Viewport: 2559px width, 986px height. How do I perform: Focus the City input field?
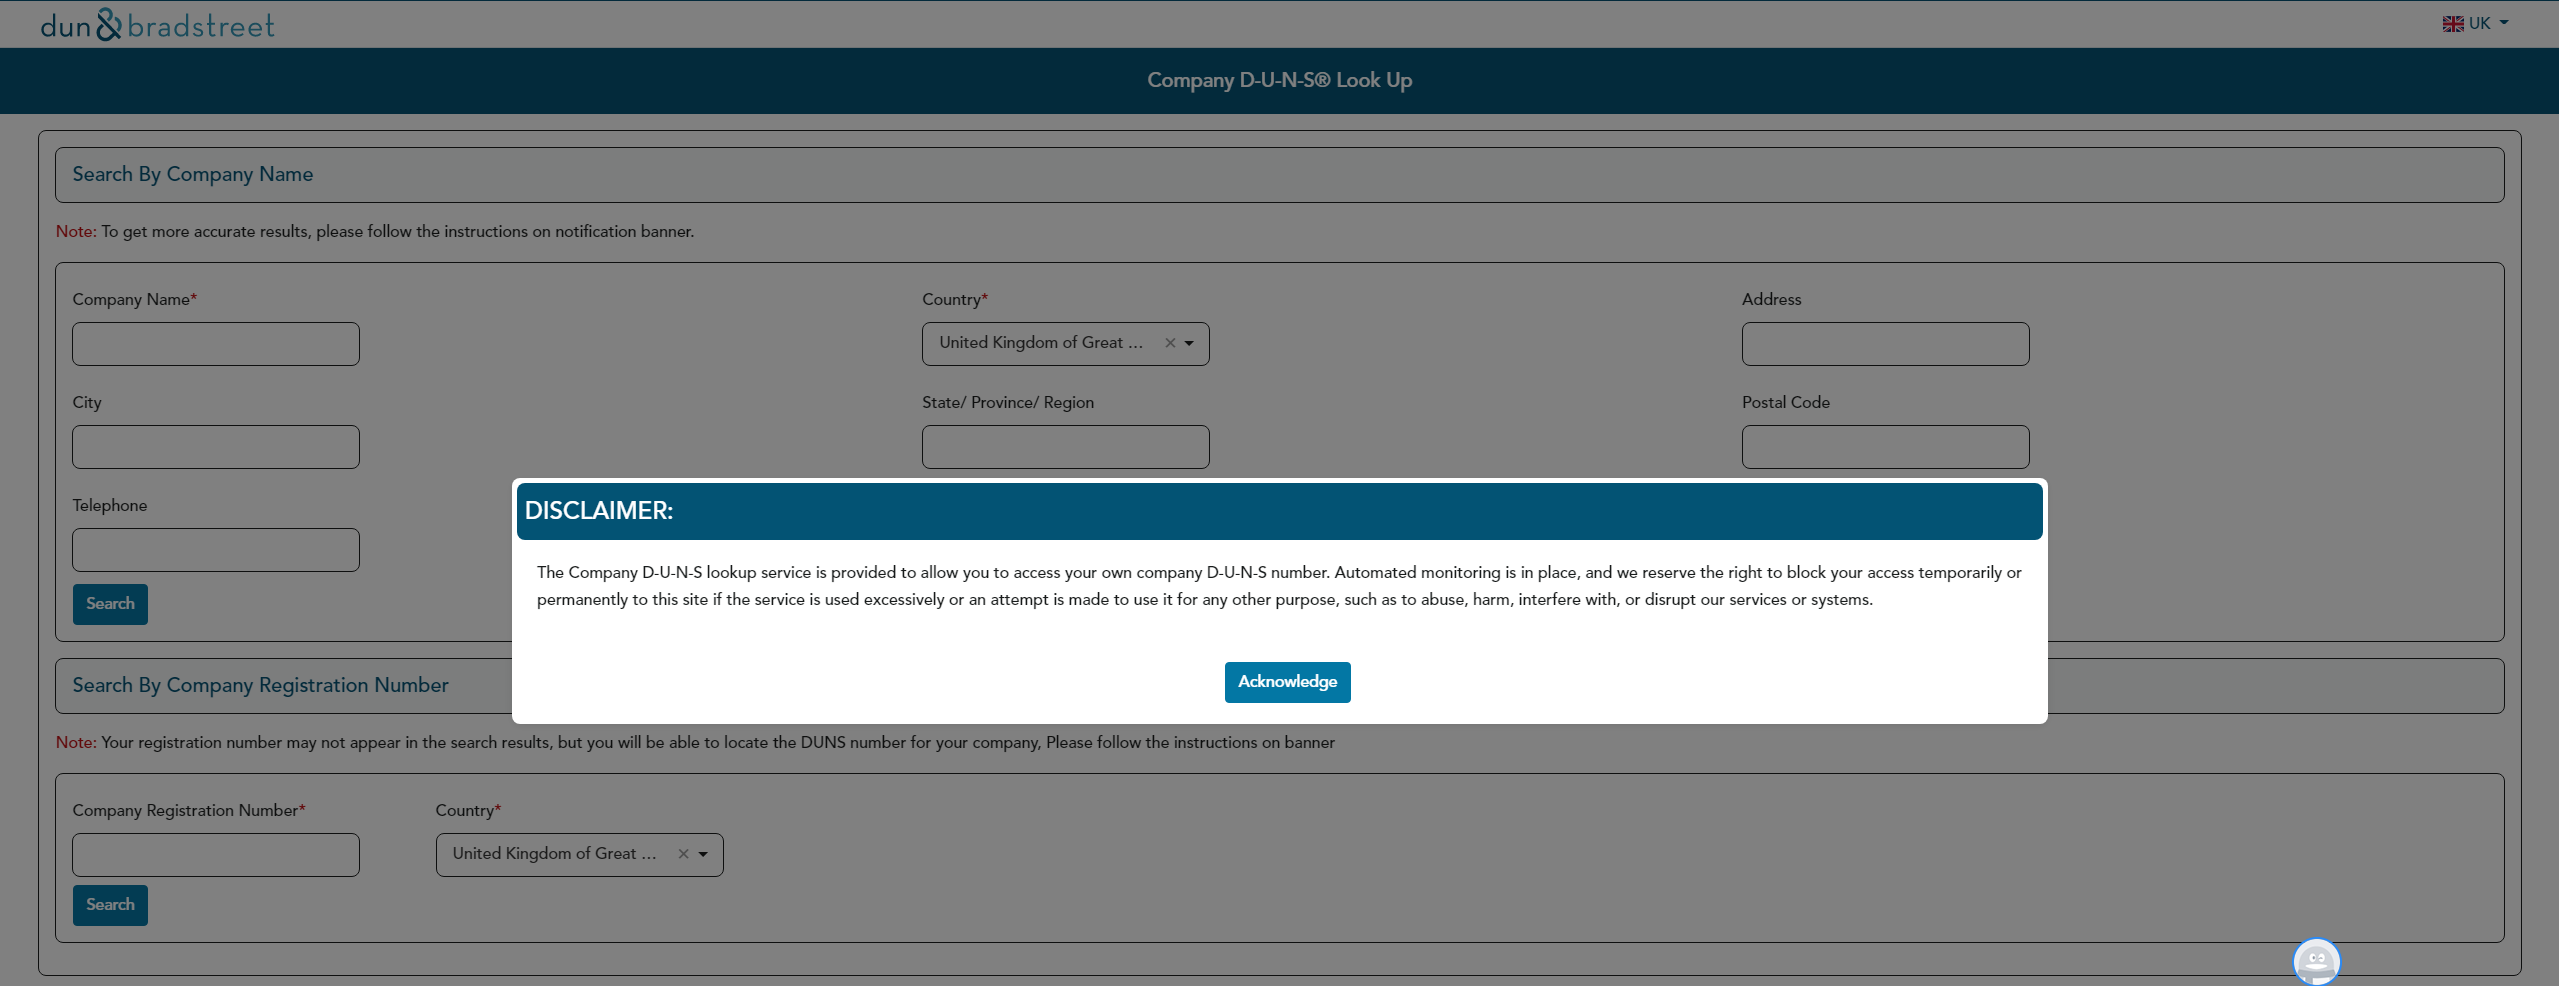[x=216, y=447]
